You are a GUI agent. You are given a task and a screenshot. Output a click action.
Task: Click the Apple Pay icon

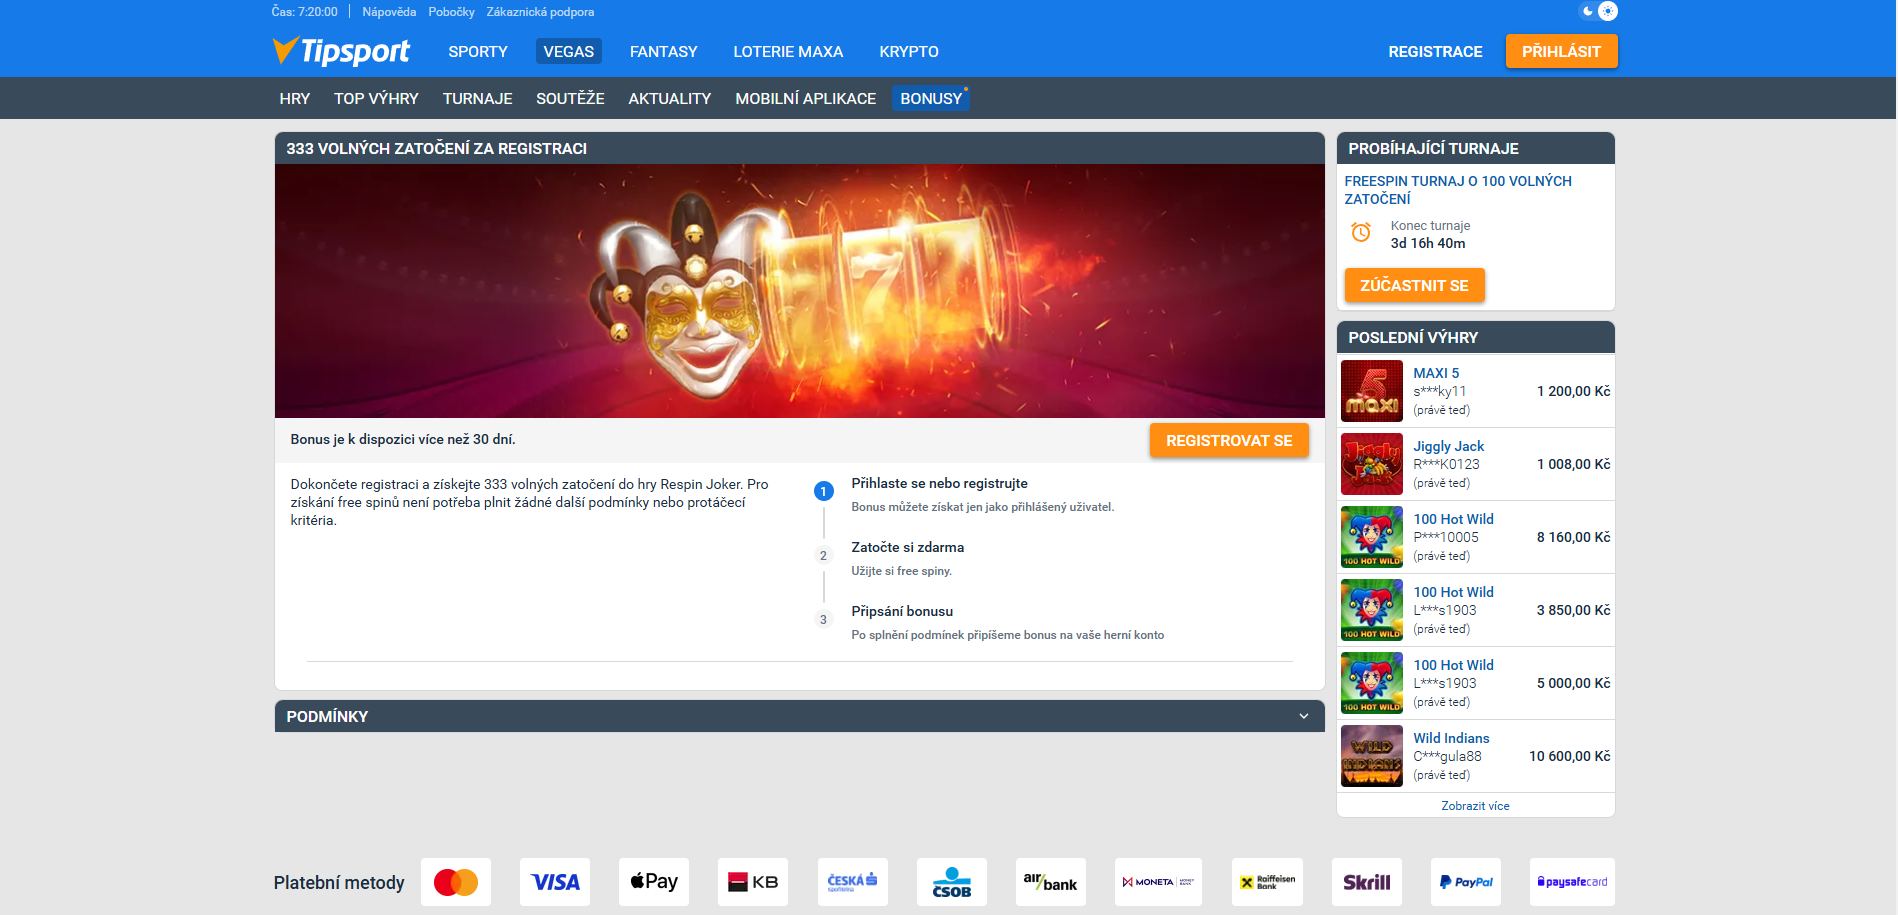click(654, 882)
